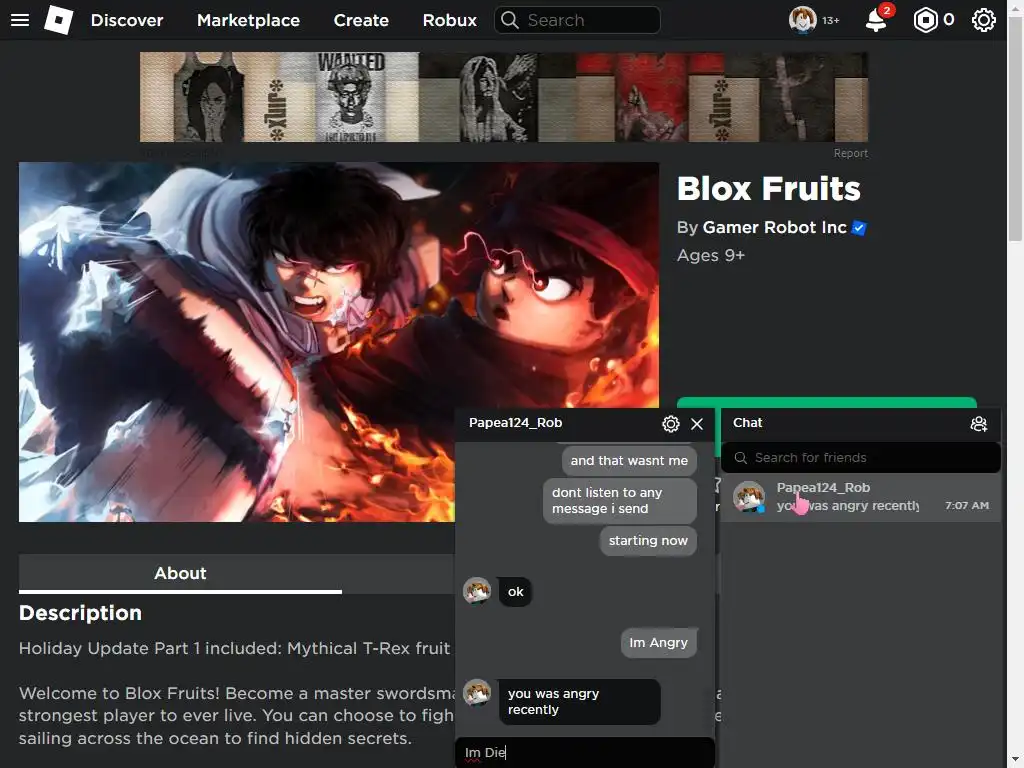Click 'dont listen to any message i send'

pos(619,500)
